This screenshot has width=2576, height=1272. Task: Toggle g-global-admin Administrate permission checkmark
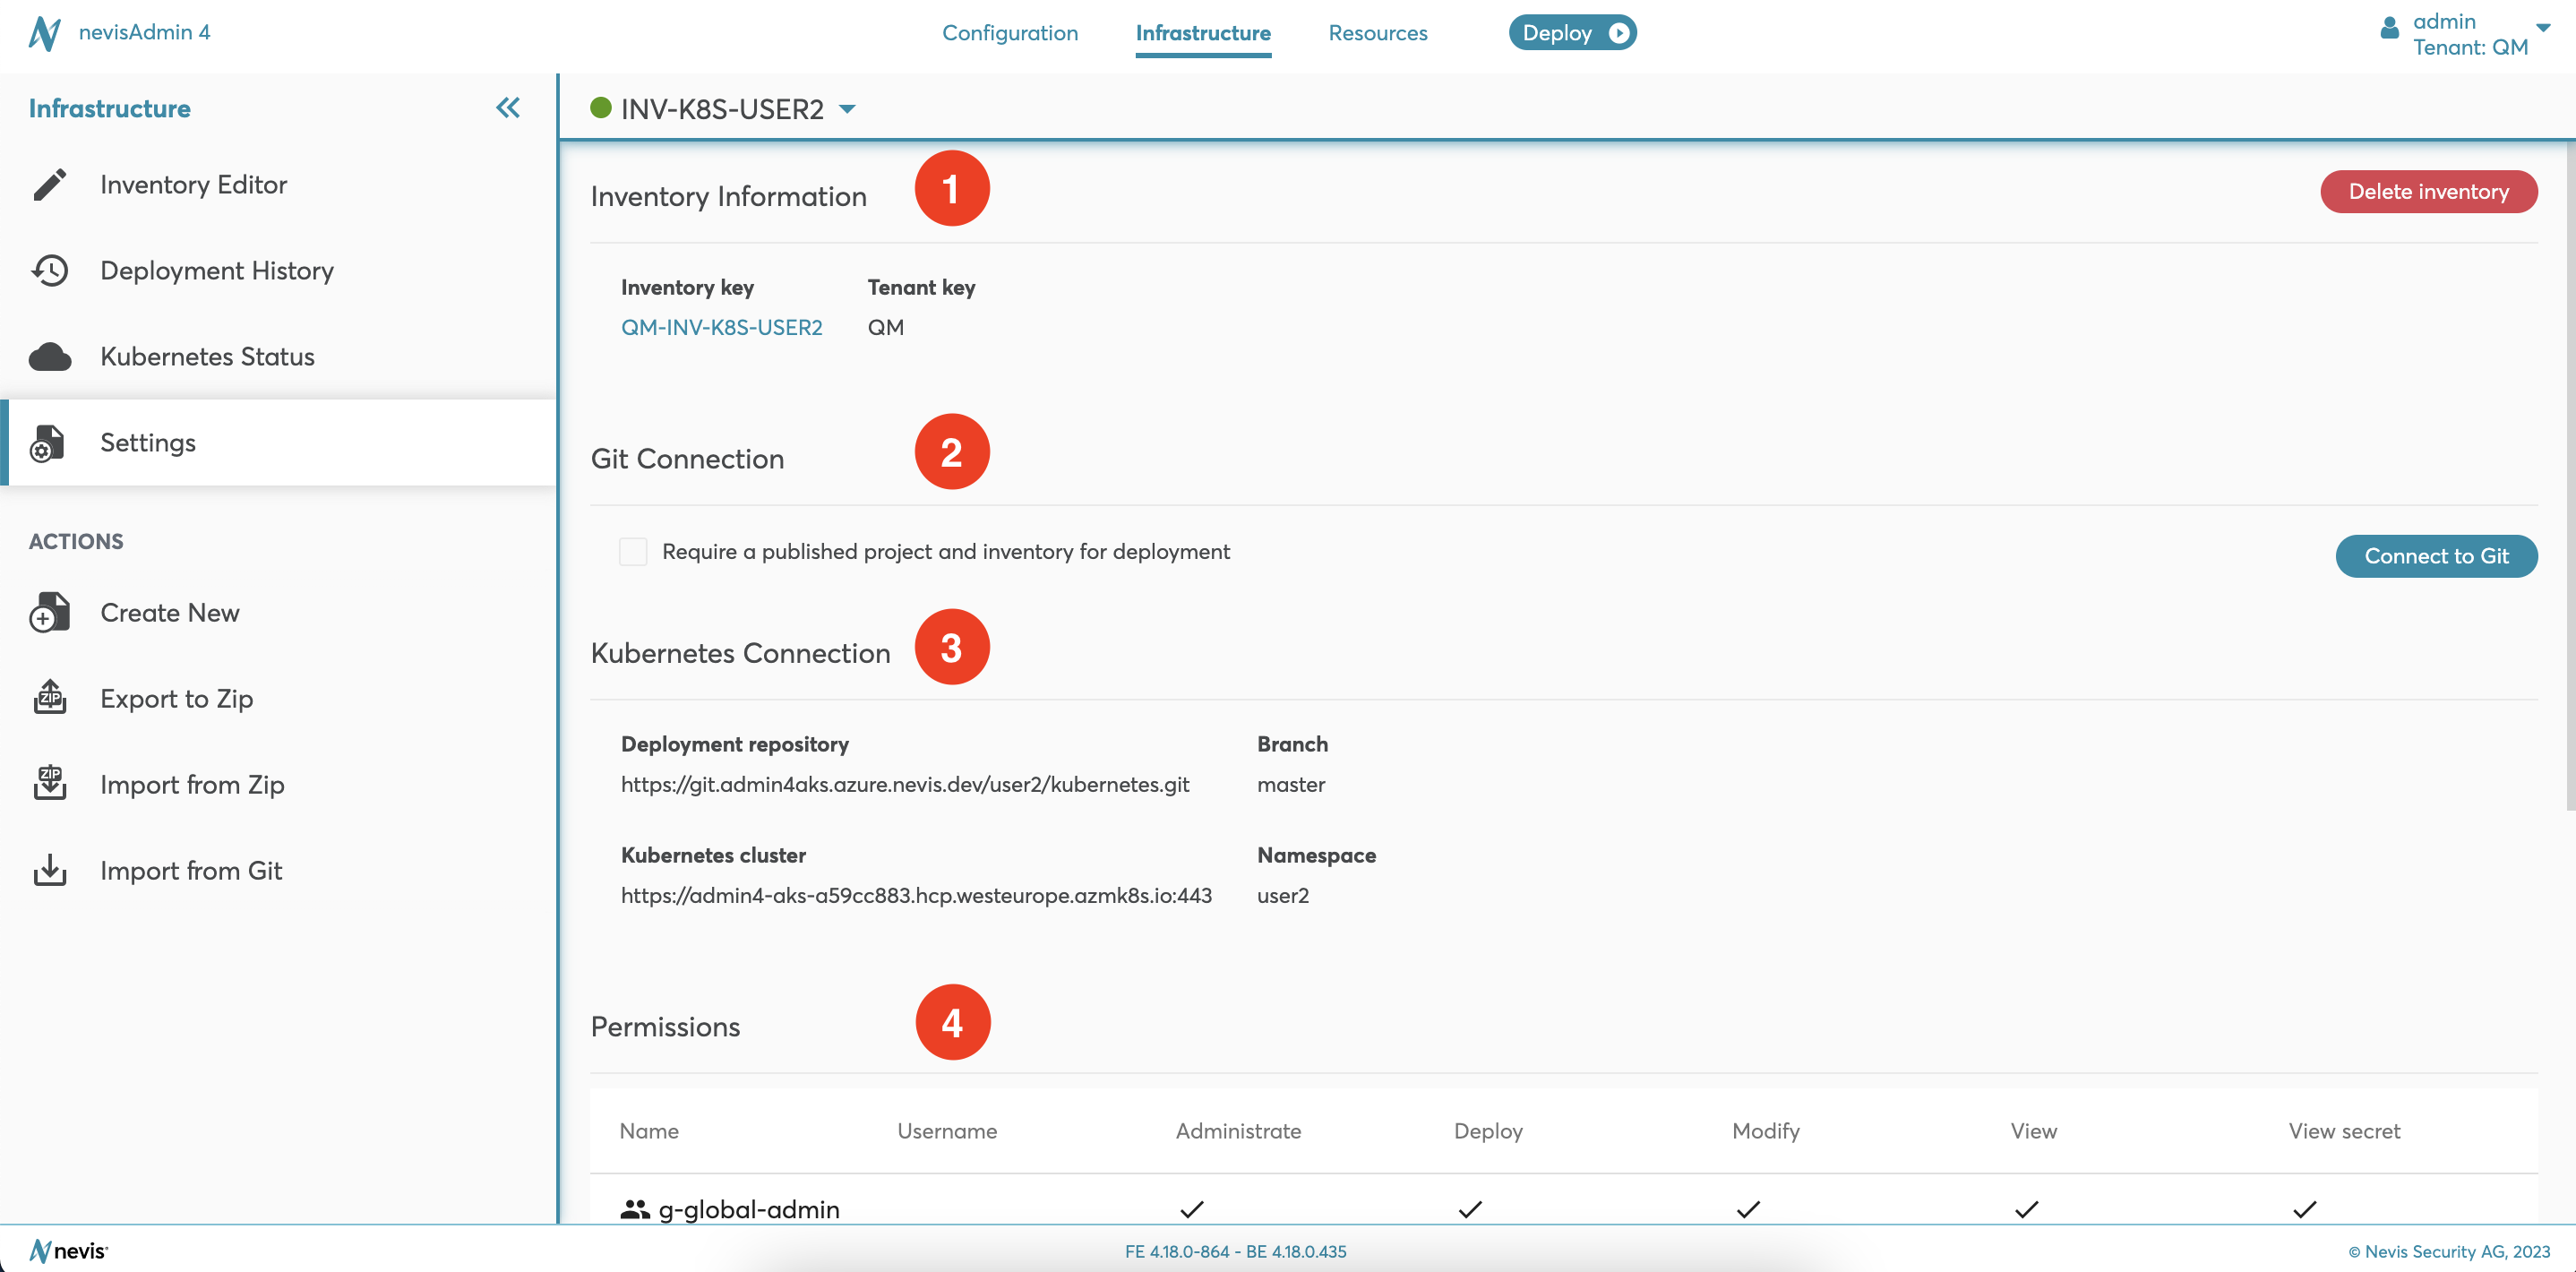pos(1191,1208)
